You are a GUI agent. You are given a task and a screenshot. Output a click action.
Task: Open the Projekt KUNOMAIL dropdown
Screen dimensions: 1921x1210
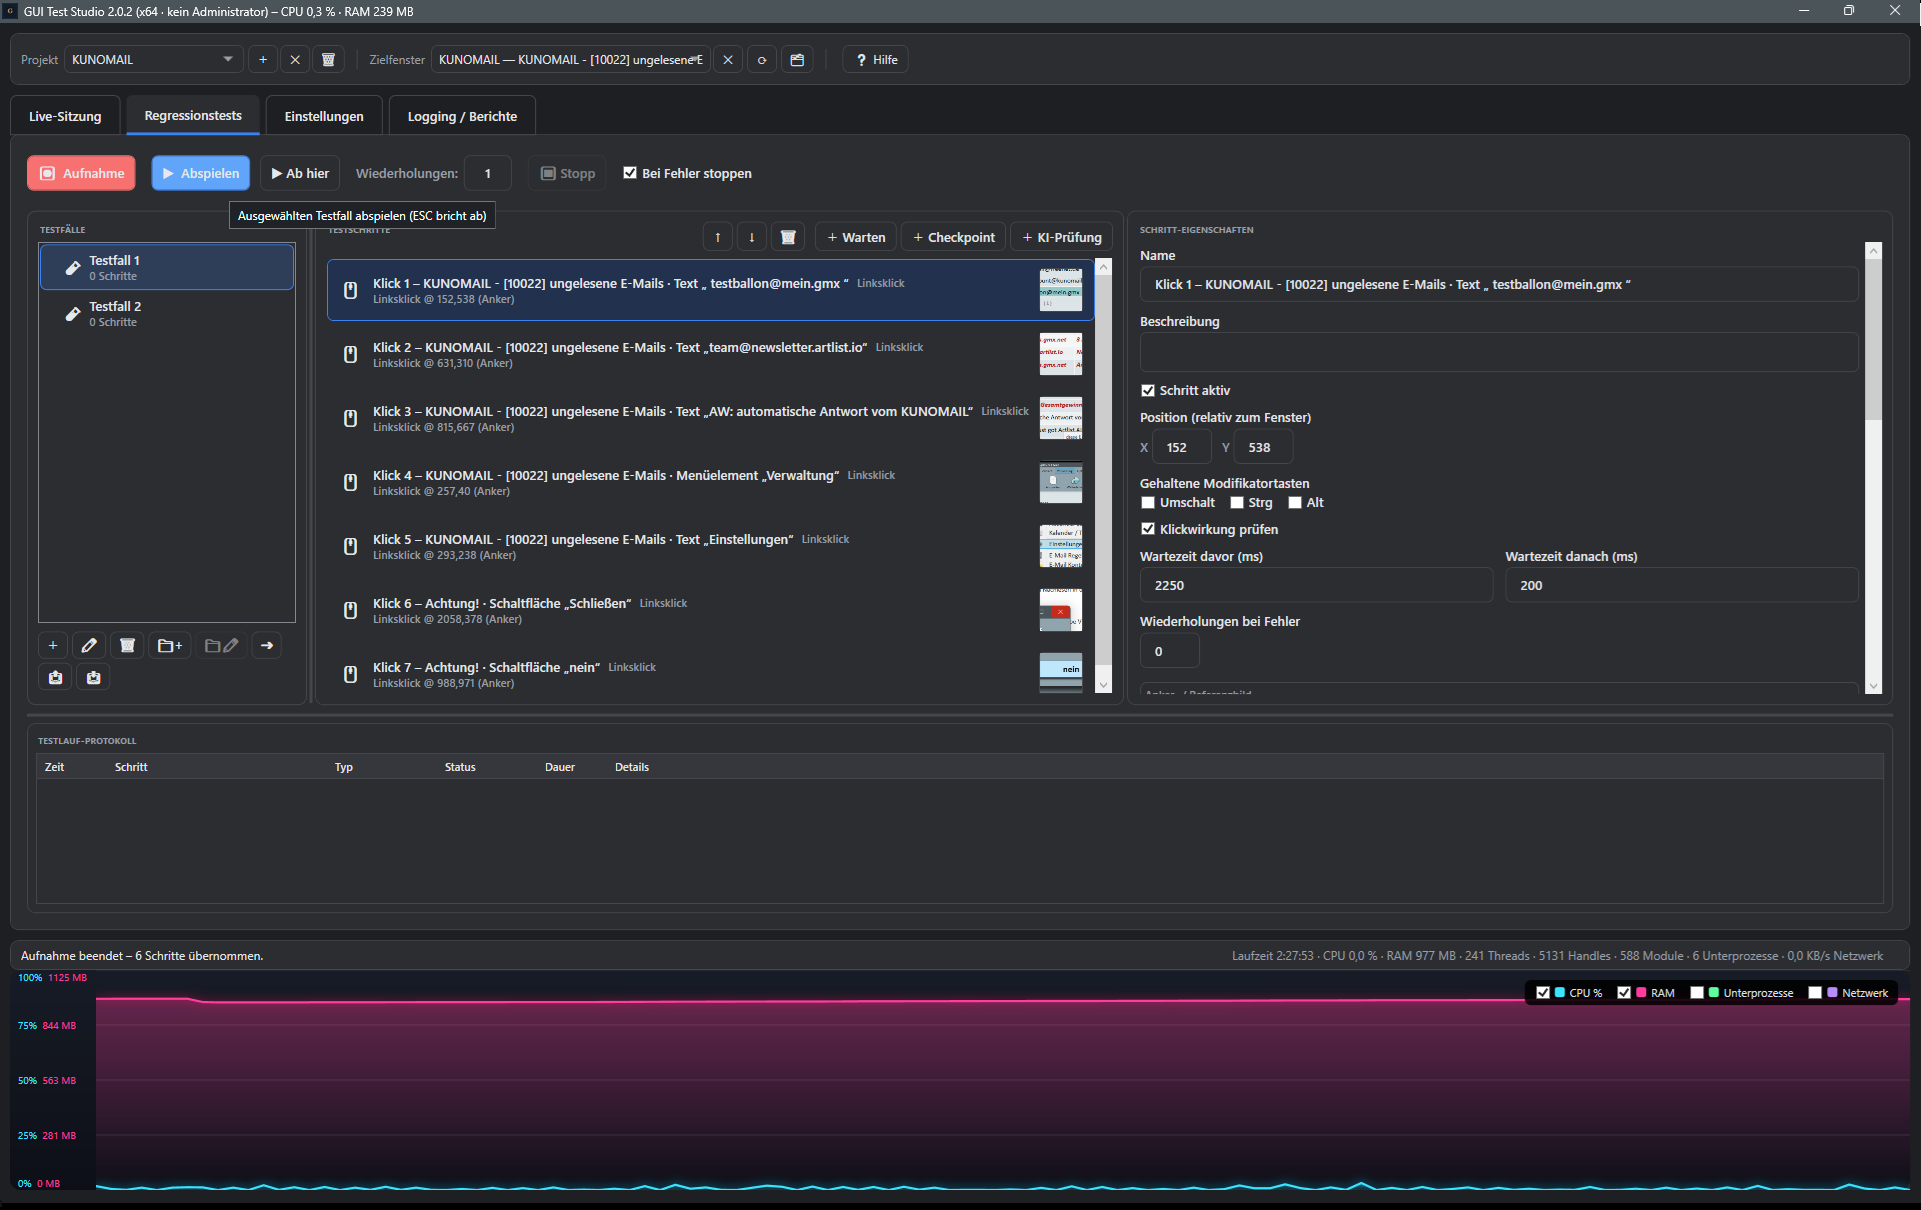(x=153, y=60)
